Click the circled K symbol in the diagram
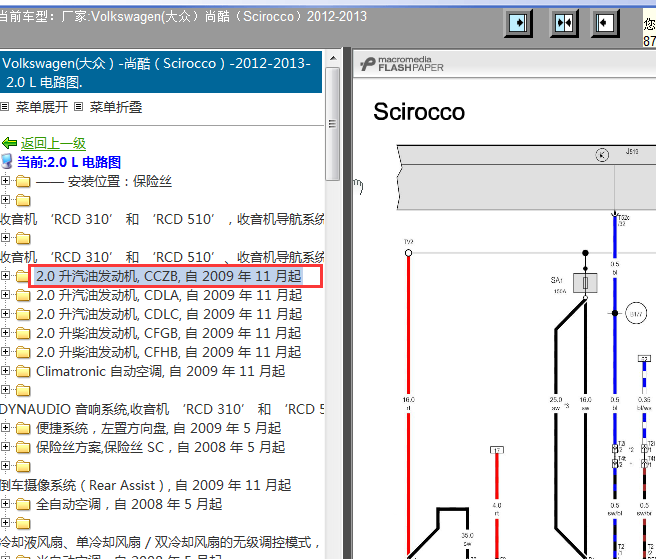Screen dimensions: 656x559 [602, 155]
